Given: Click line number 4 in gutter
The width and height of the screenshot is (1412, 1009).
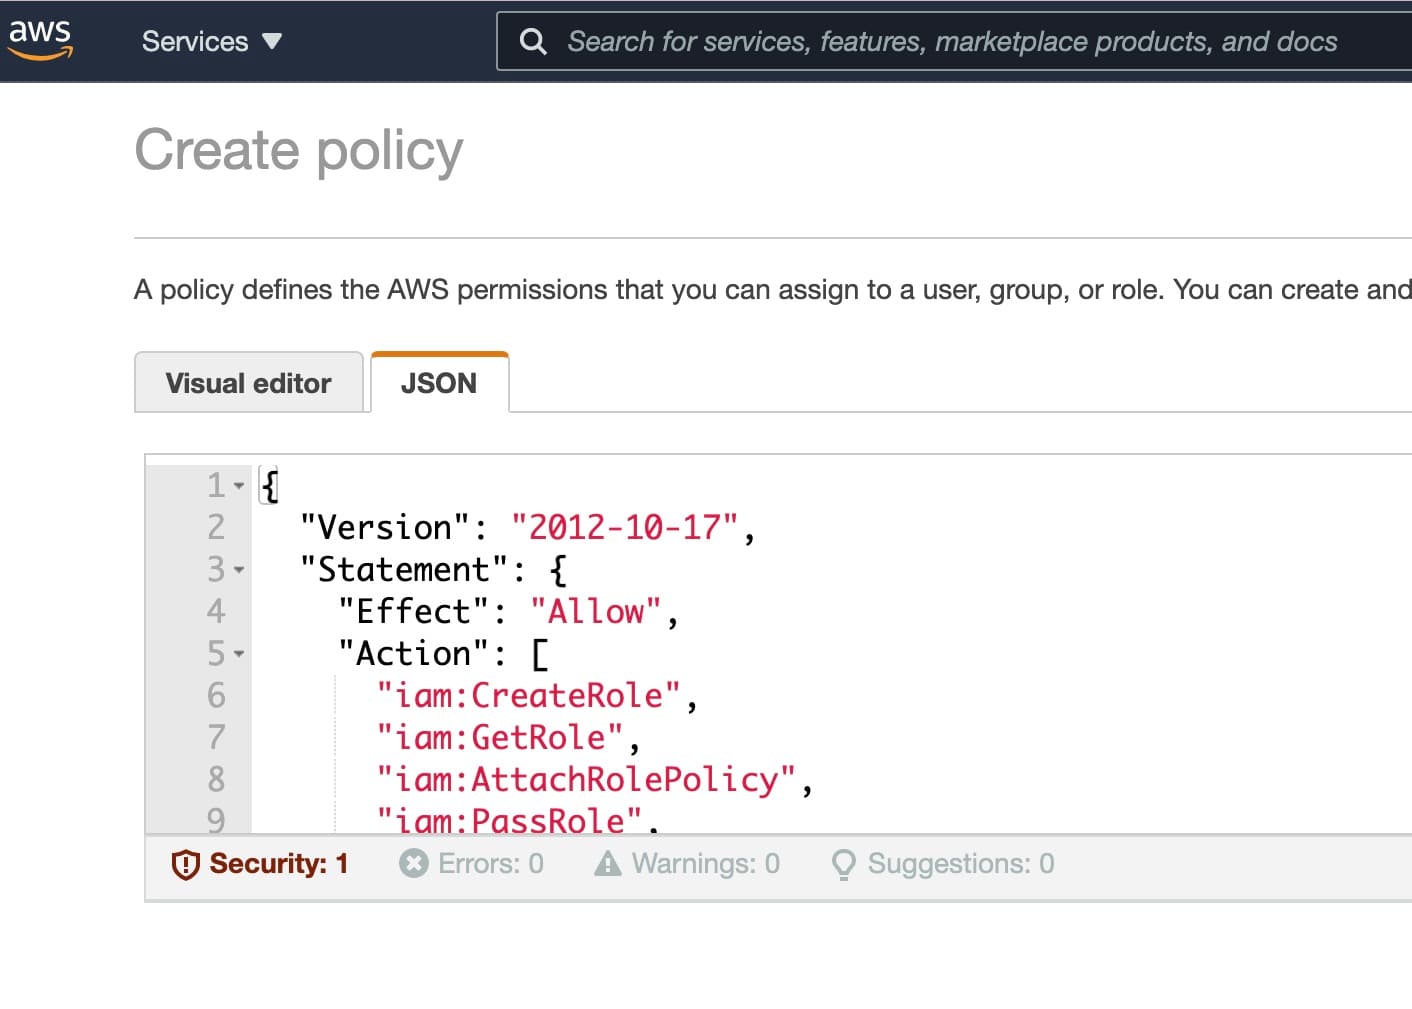Looking at the screenshot, I should (216, 611).
